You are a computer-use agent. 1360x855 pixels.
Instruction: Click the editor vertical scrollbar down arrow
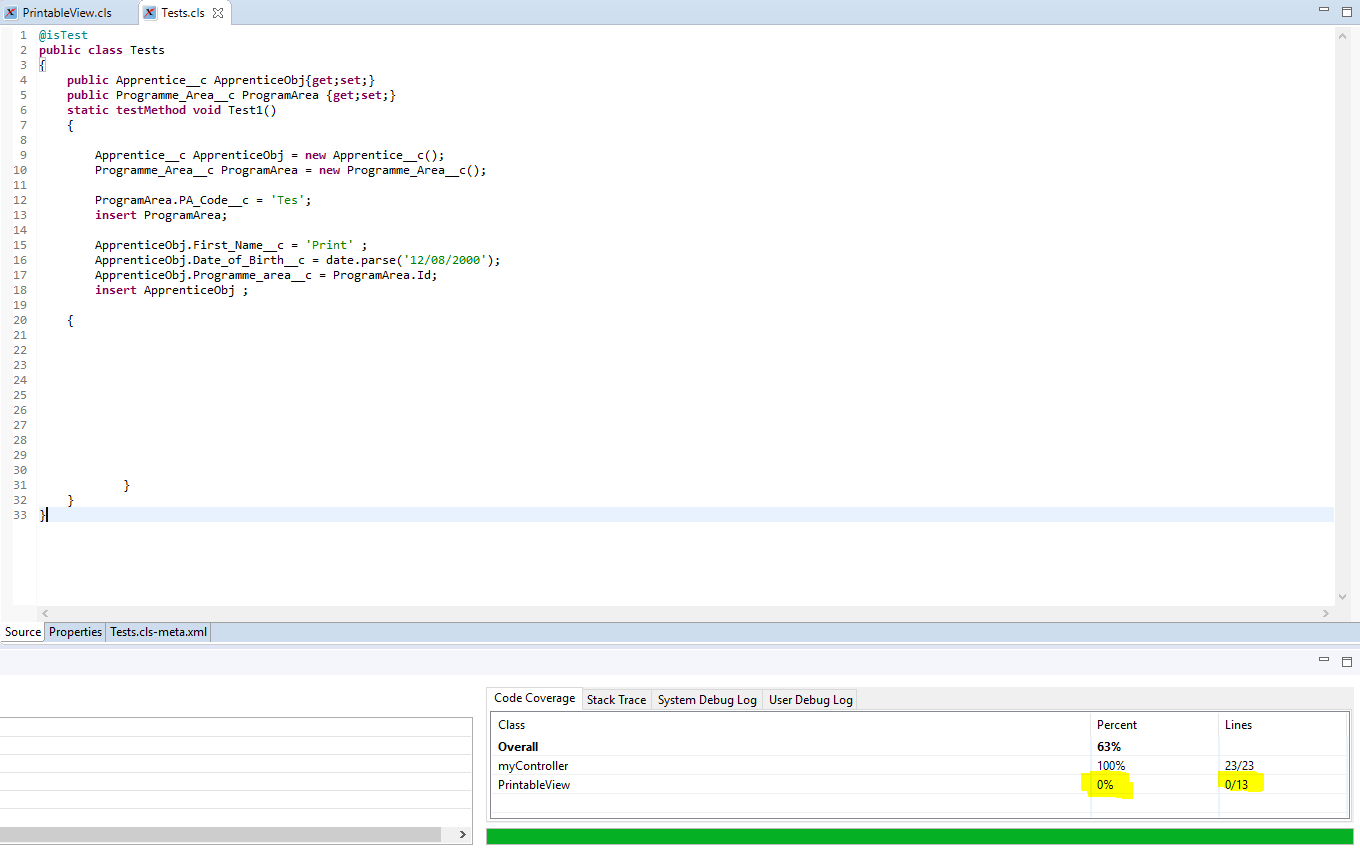click(1343, 597)
